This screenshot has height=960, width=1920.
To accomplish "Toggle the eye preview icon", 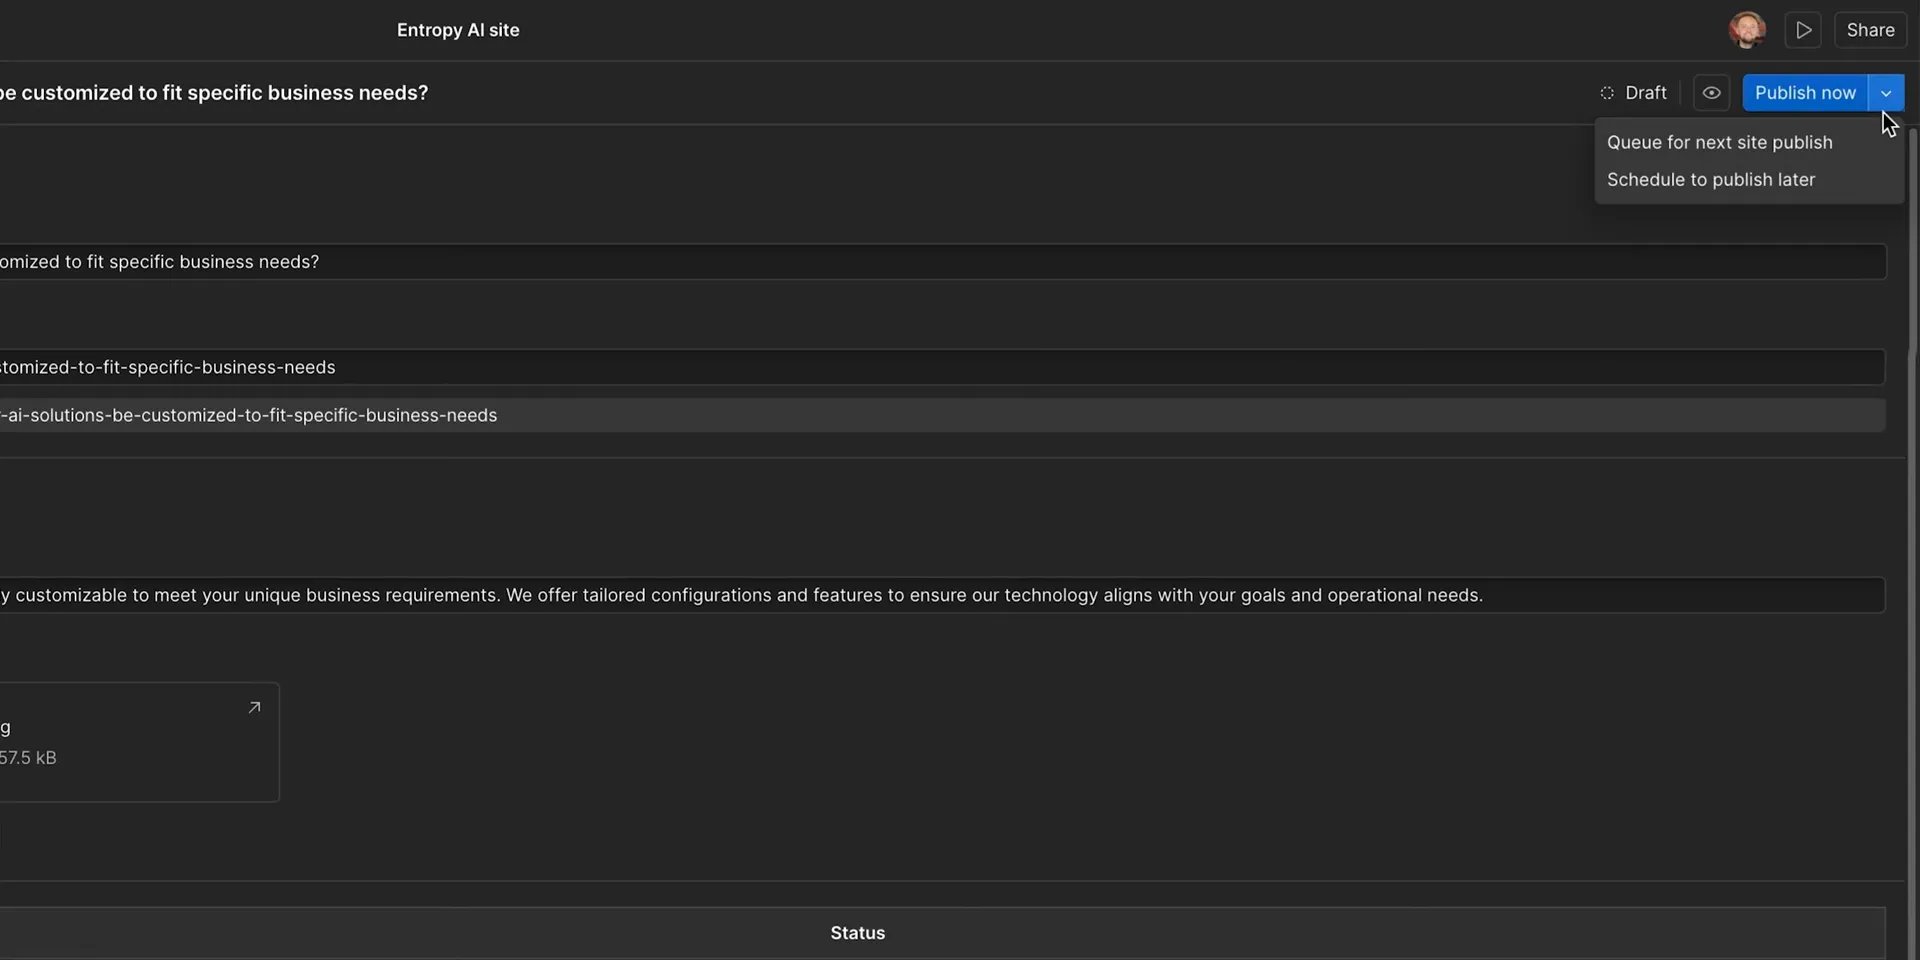I will (1711, 93).
